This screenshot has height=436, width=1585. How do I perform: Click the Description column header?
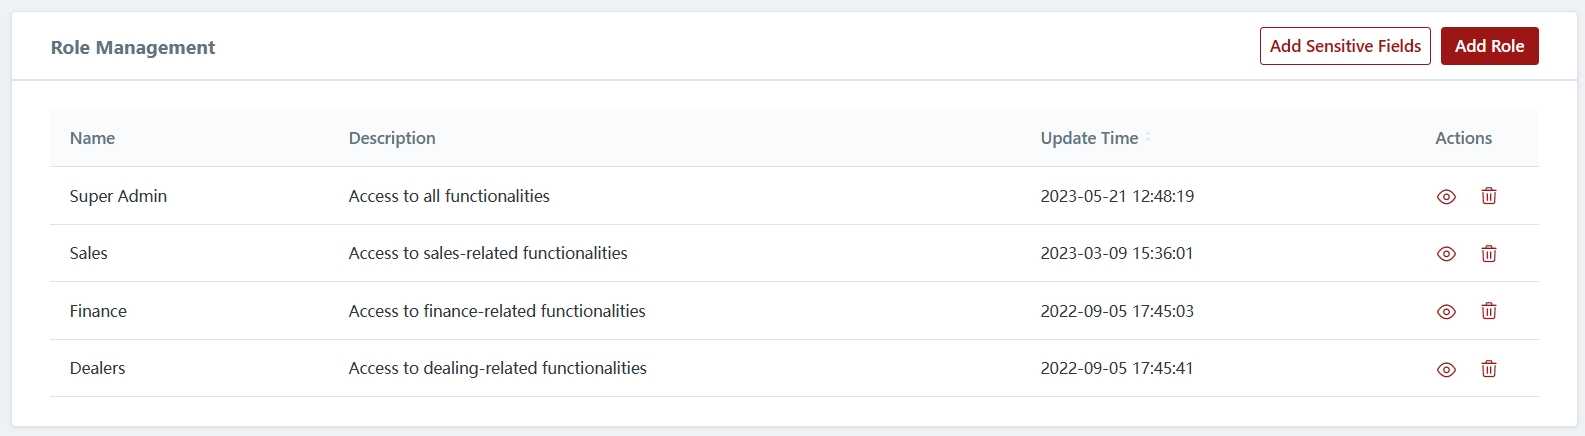pyautogui.click(x=392, y=138)
